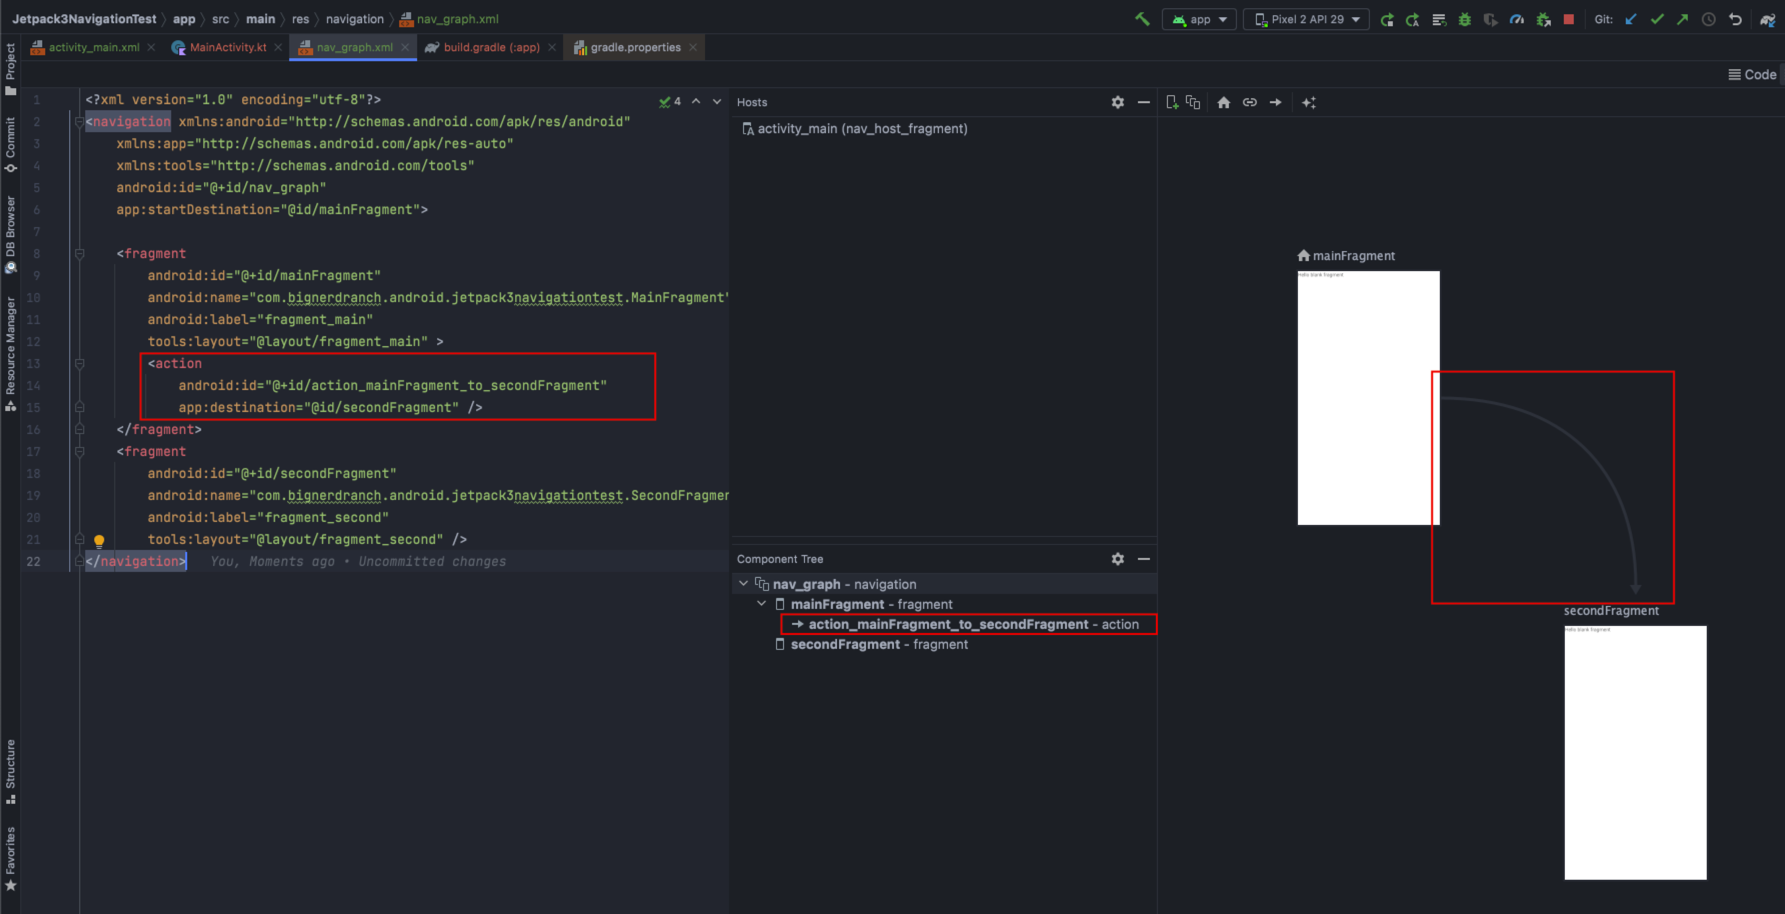
Task: Click the navigation folder breadcrumb
Action: (x=354, y=19)
